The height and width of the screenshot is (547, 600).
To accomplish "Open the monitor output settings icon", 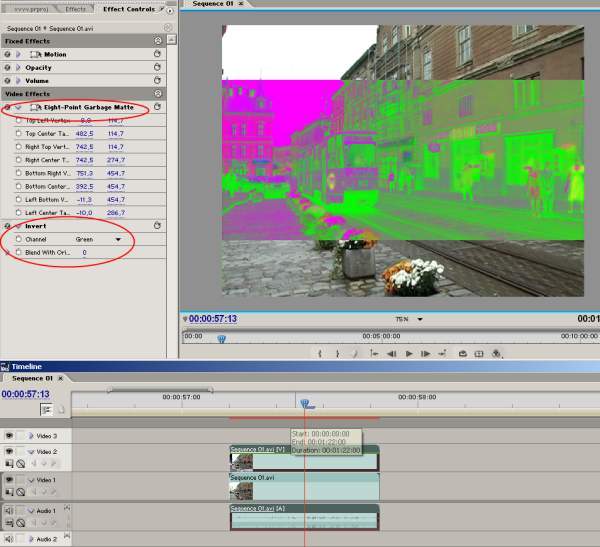I will pos(496,354).
